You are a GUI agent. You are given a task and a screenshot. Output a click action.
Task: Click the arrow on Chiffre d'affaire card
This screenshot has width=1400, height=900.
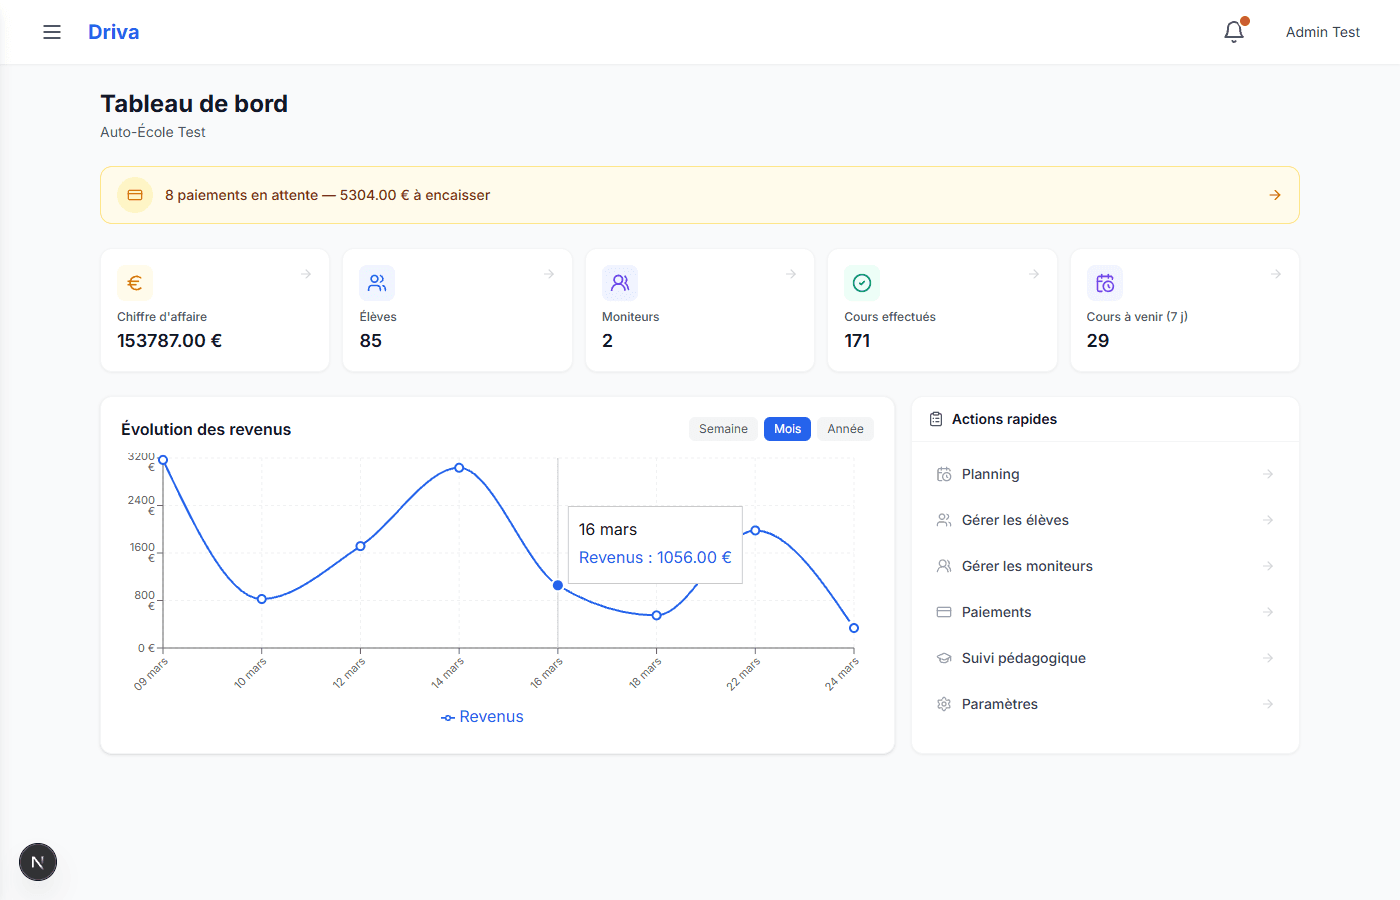(306, 274)
